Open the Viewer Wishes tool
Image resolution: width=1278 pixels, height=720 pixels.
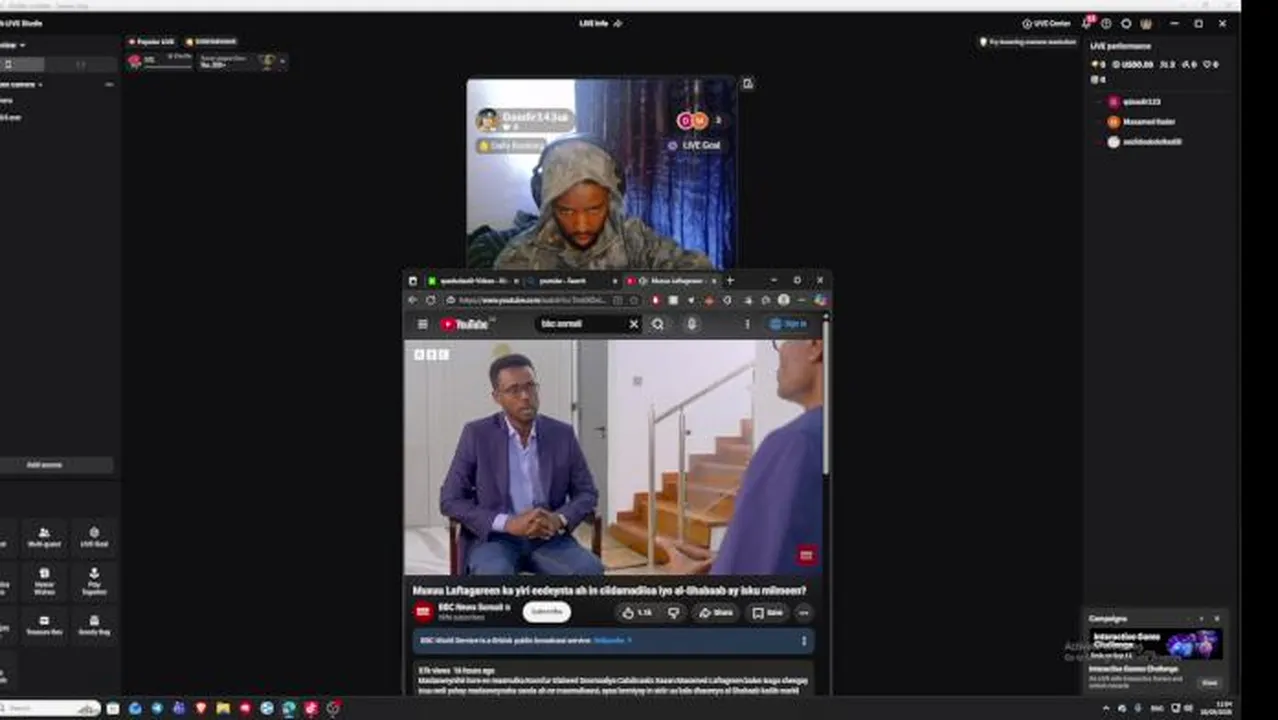pyautogui.click(x=44, y=581)
